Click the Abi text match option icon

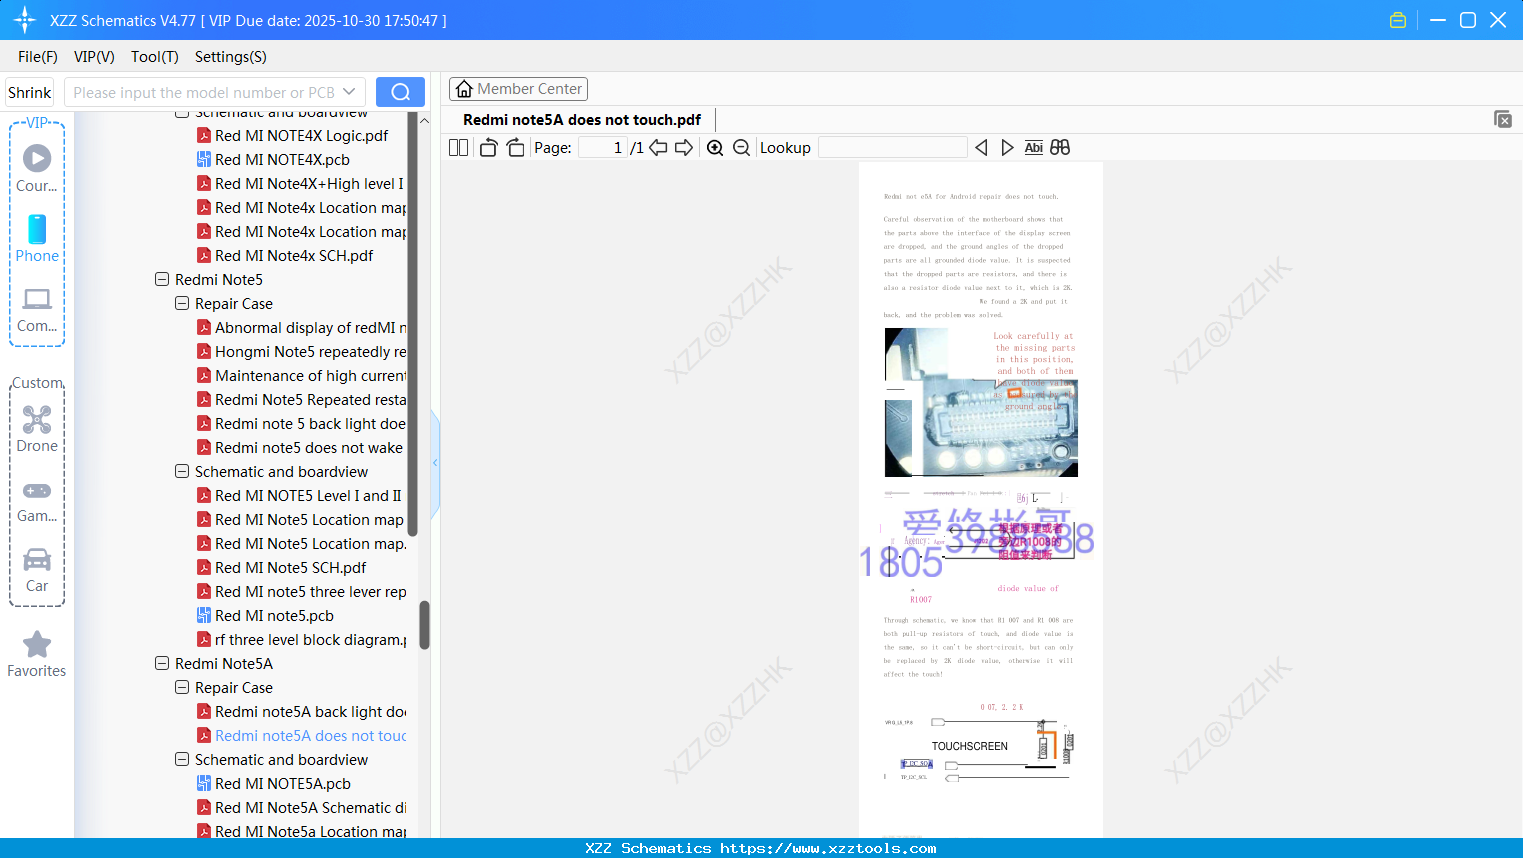coord(1034,148)
